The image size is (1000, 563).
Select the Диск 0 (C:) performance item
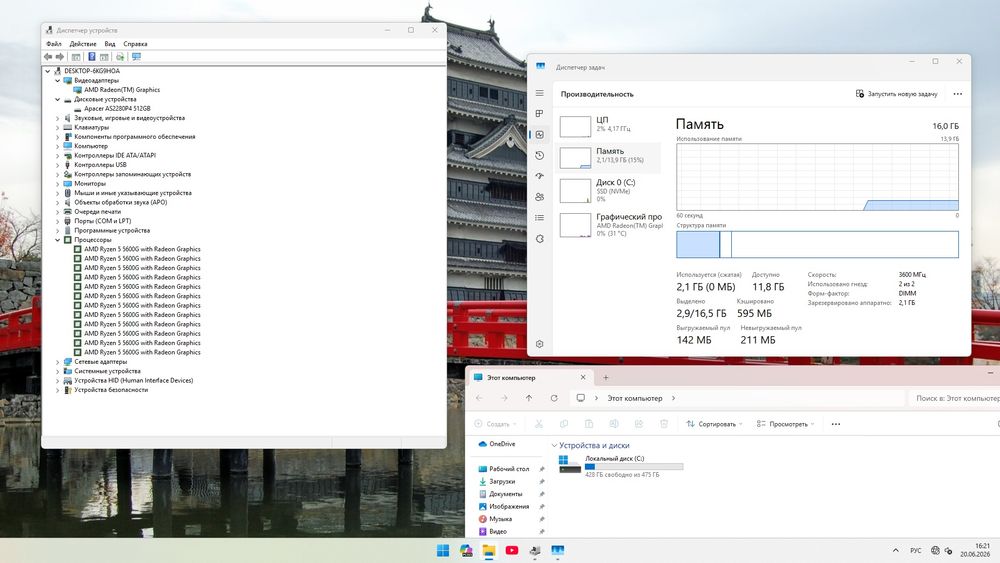click(609, 191)
